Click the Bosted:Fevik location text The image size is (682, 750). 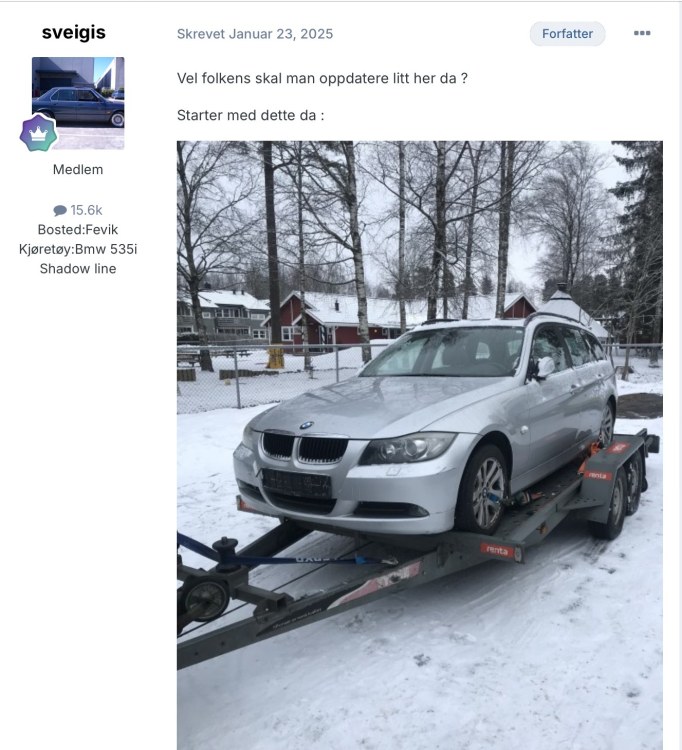78,230
